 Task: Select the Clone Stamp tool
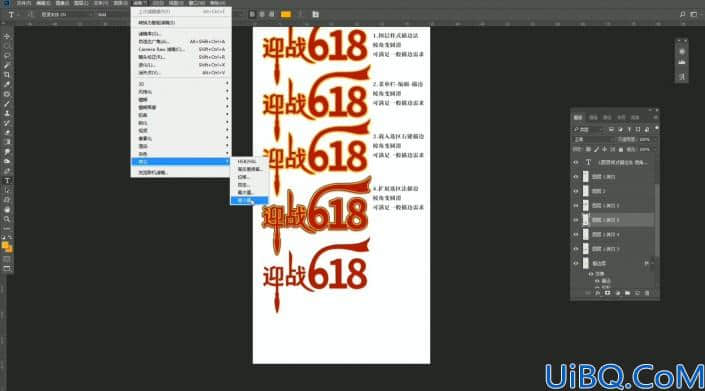[7, 113]
